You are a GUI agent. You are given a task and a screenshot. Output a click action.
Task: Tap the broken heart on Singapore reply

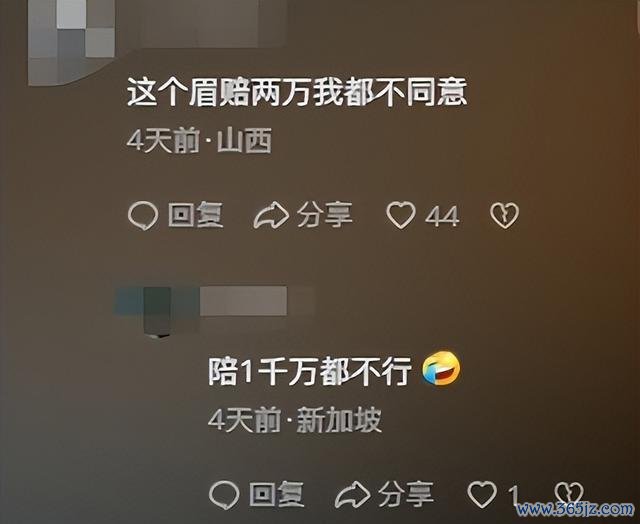pos(569,494)
